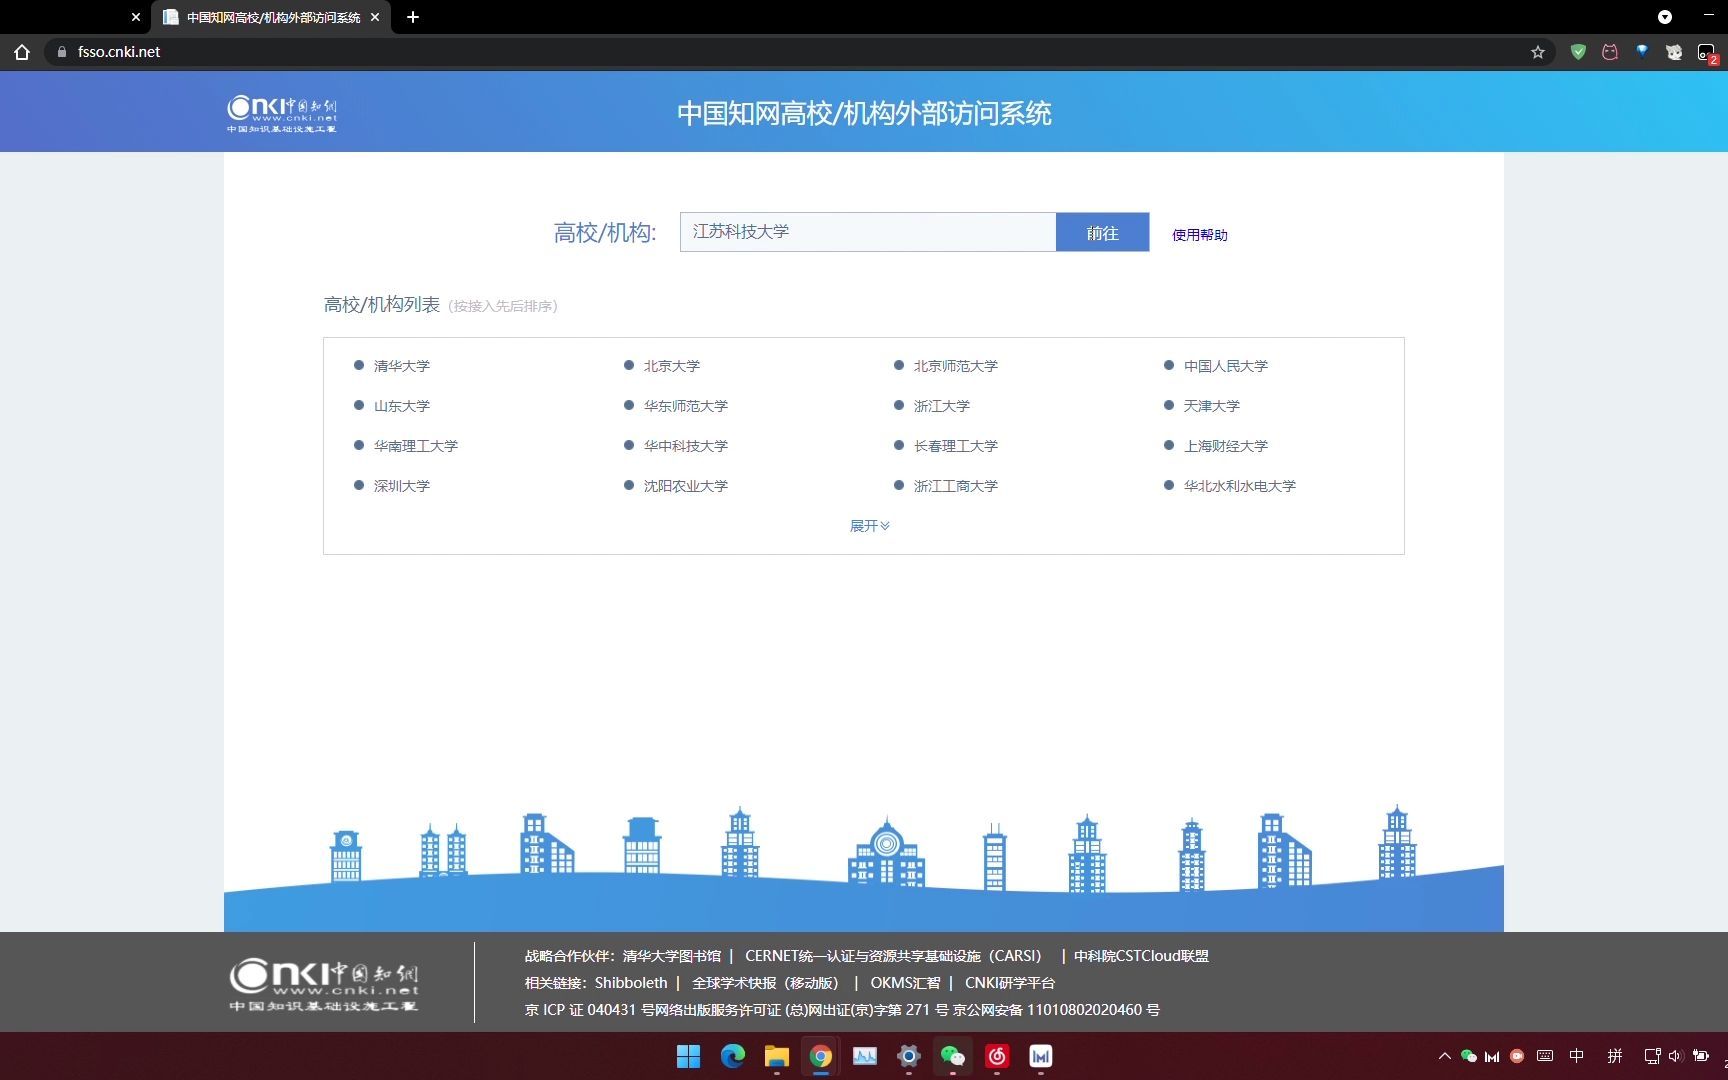1728x1080 pixels.
Task: Open the 使用帮助 help link
Action: pyautogui.click(x=1200, y=235)
